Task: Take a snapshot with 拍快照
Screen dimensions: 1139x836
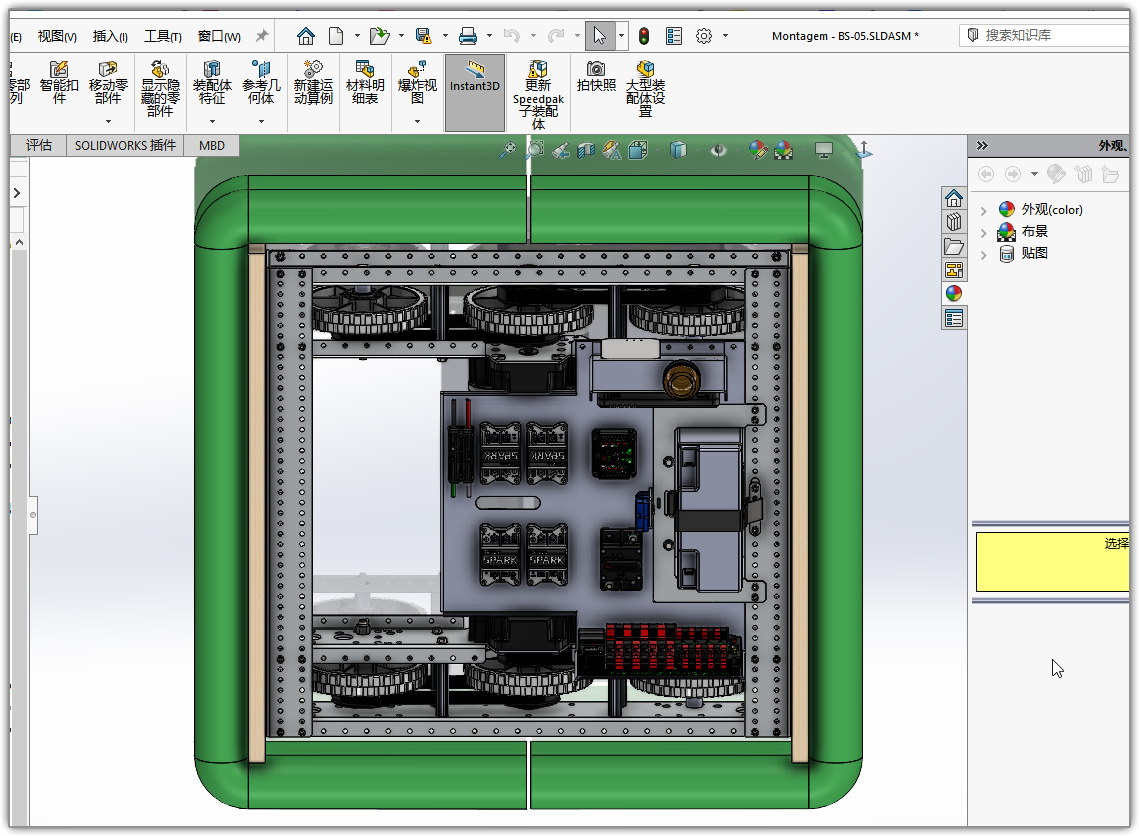Action: pos(596,76)
